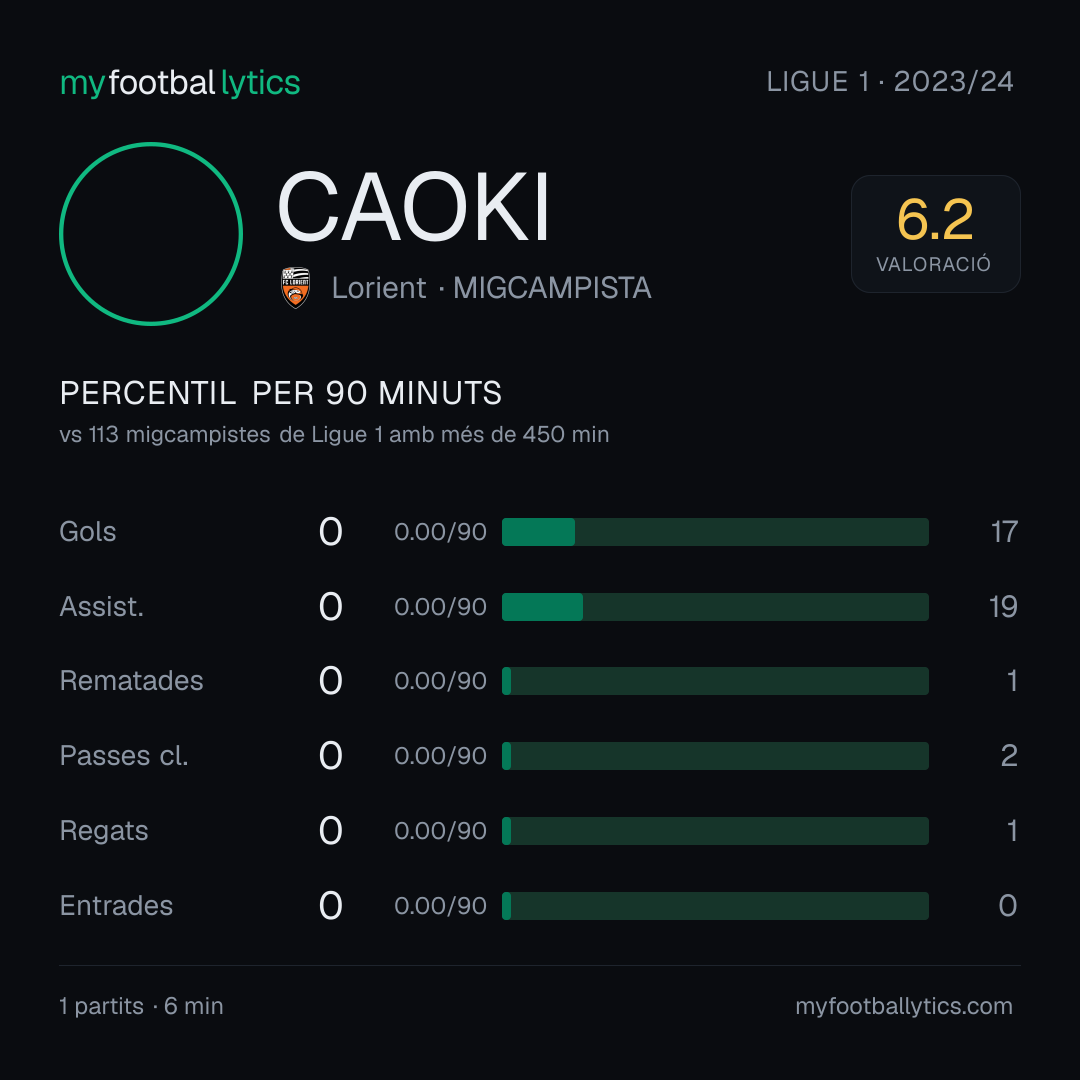Select the 6.2 Valoració rating badge
Screen dimensions: 1080x1080
[x=935, y=233]
